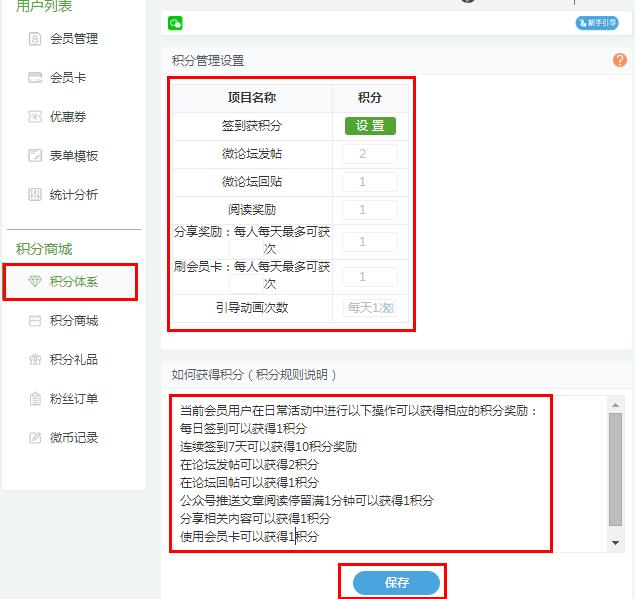Click the text area scrollbar thumb

coord(615,469)
